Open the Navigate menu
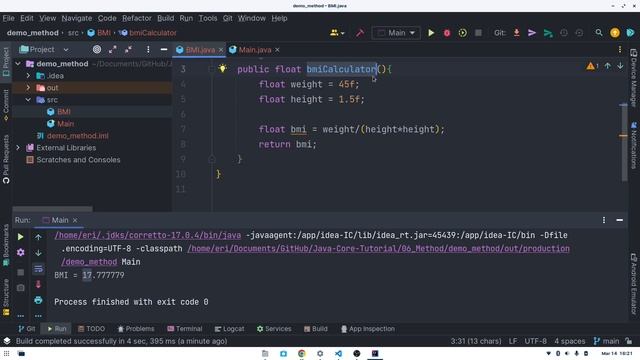The image size is (640, 360). point(77,18)
